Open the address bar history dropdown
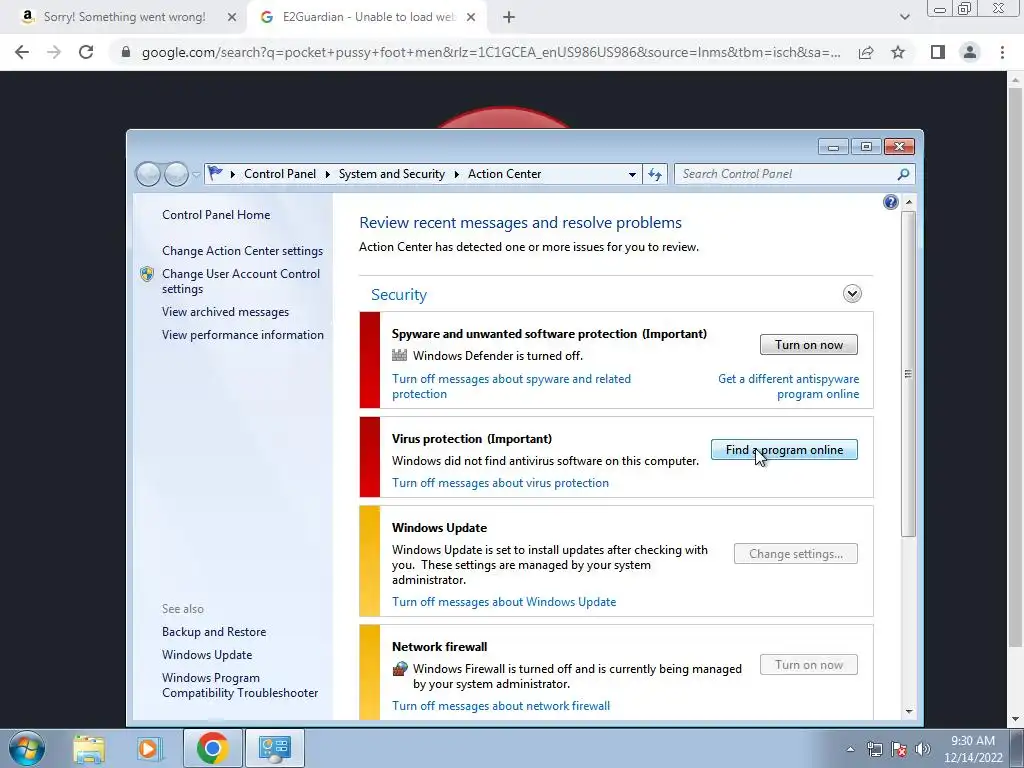This screenshot has width=1024, height=768. [x=632, y=174]
